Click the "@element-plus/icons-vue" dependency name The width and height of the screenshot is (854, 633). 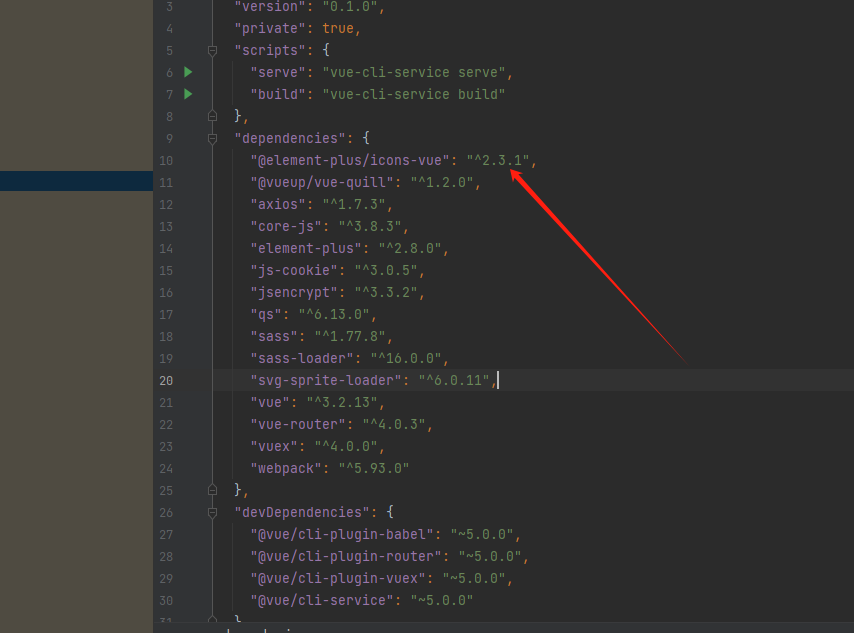point(350,161)
